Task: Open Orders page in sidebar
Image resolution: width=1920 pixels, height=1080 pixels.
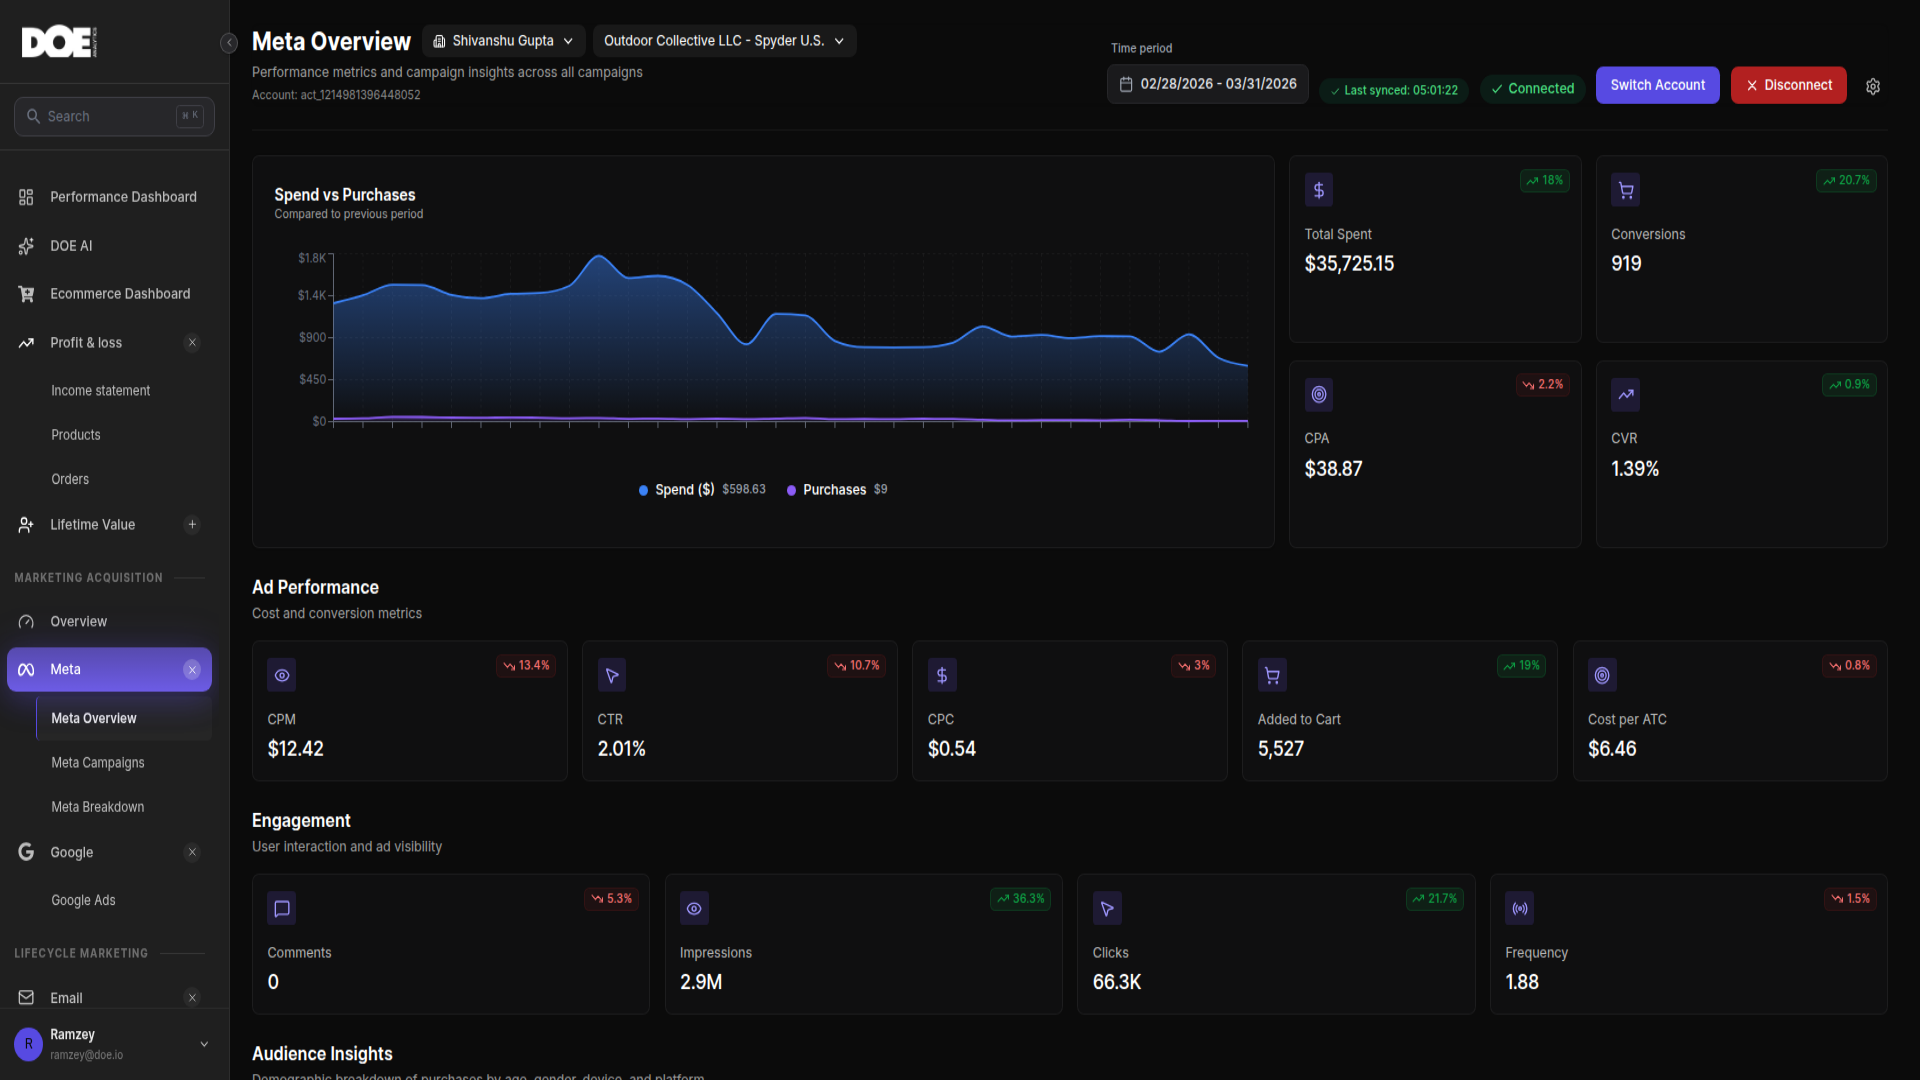Action: (70, 480)
